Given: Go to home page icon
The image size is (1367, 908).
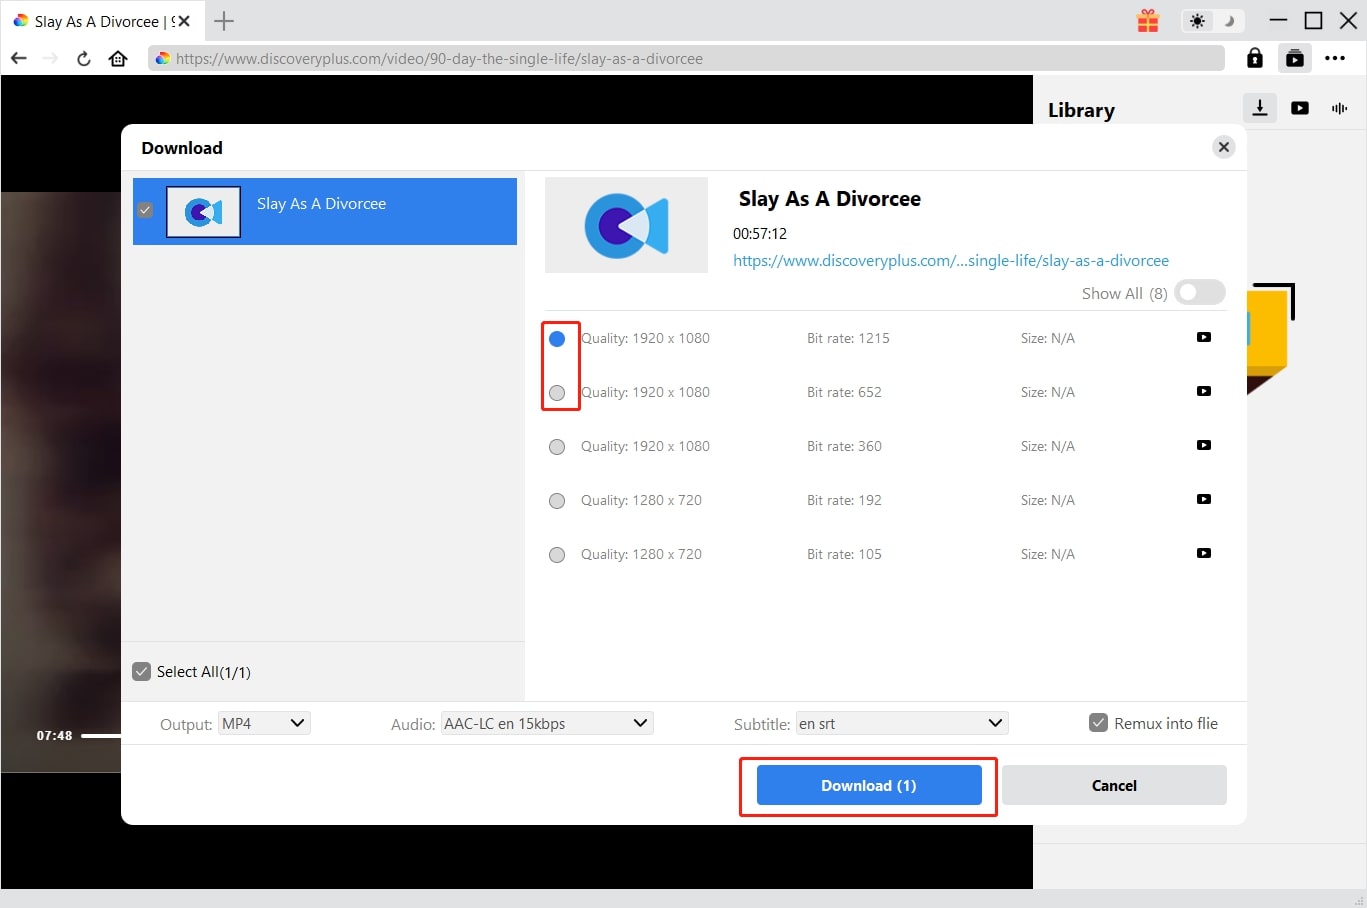Looking at the screenshot, I should (118, 58).
